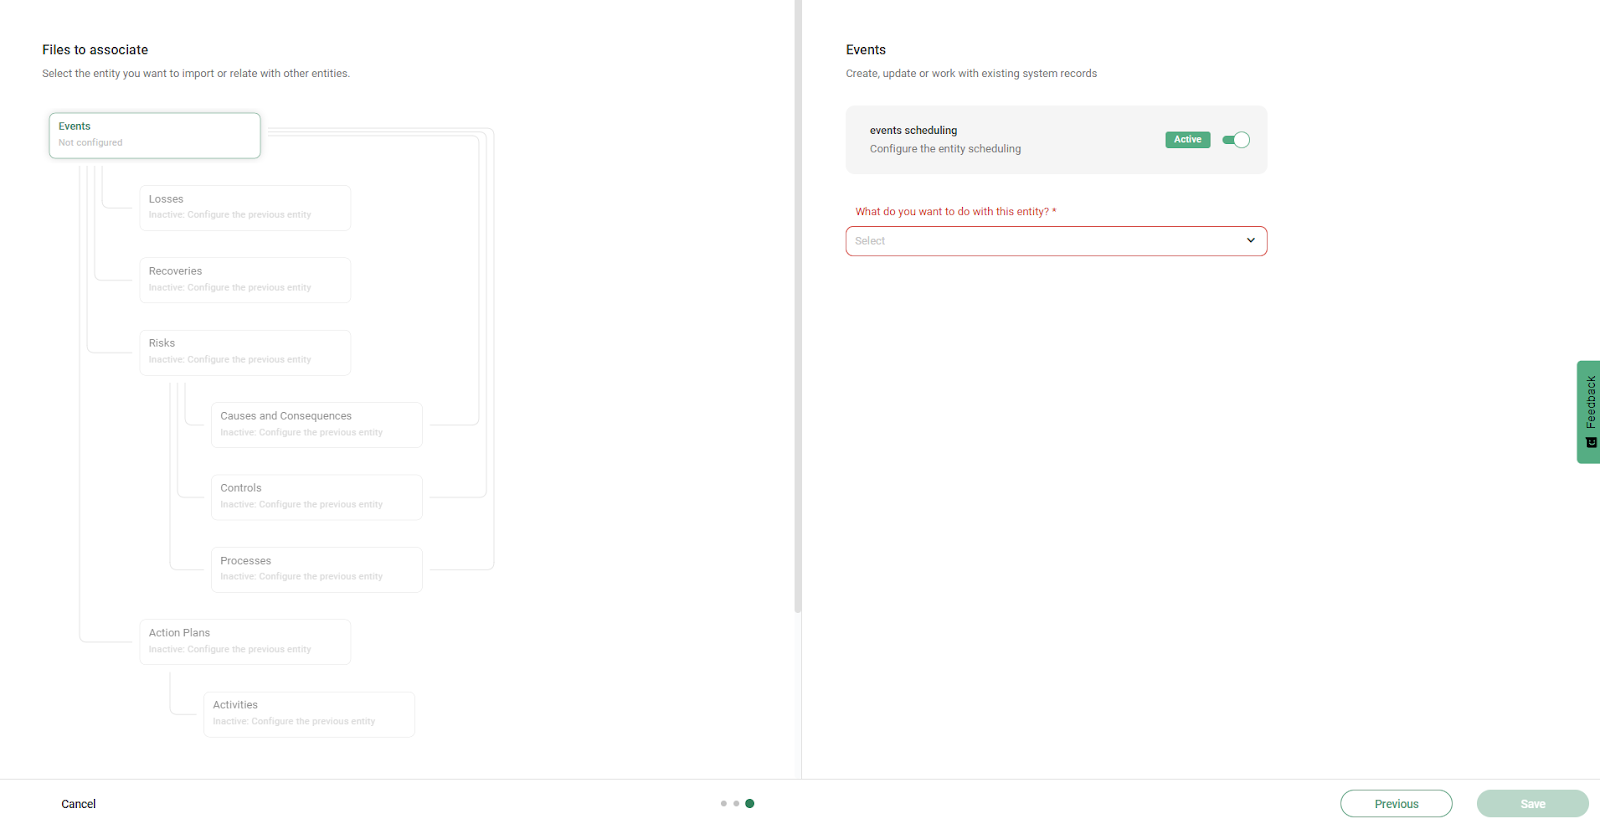Click the left panel vertical scrollbar
The height and width of the screenshot is (824, 1600).
797,300
